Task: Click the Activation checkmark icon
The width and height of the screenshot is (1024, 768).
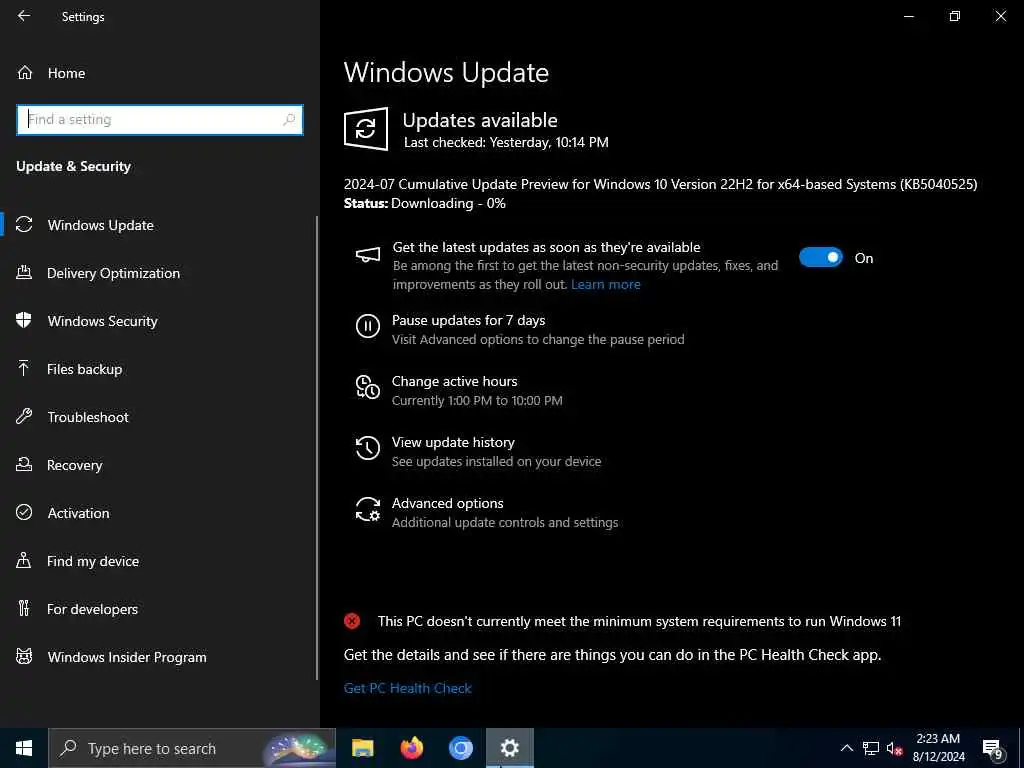Action: [x=24, y=512]
